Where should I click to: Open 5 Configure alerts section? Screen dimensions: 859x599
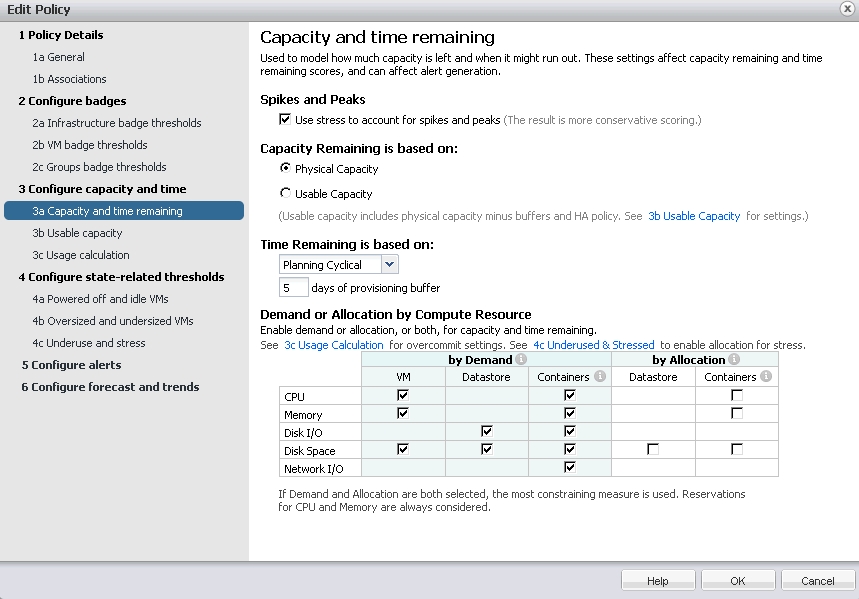point(71,365)
